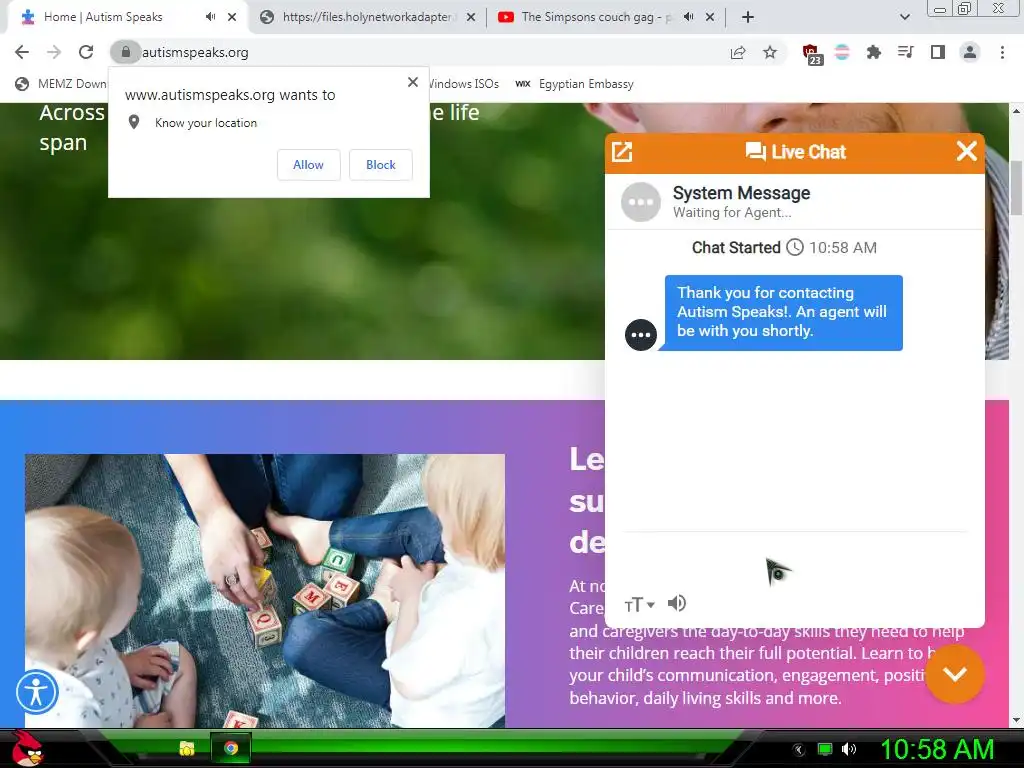Click the network monitor tray icon

click(x=825, y=749)
